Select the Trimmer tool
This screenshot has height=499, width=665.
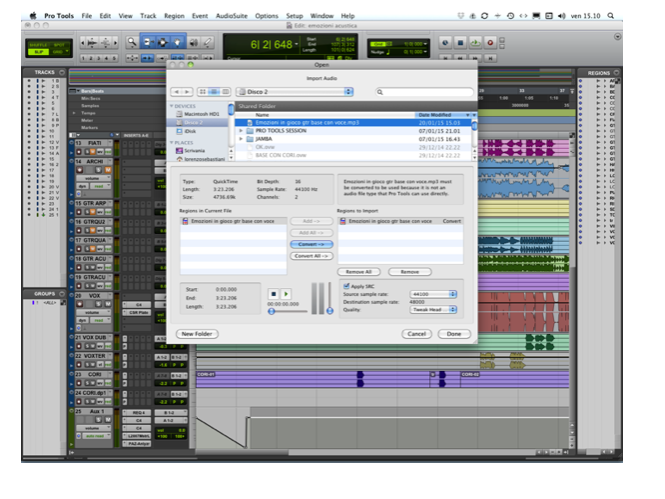coord(148,42)
